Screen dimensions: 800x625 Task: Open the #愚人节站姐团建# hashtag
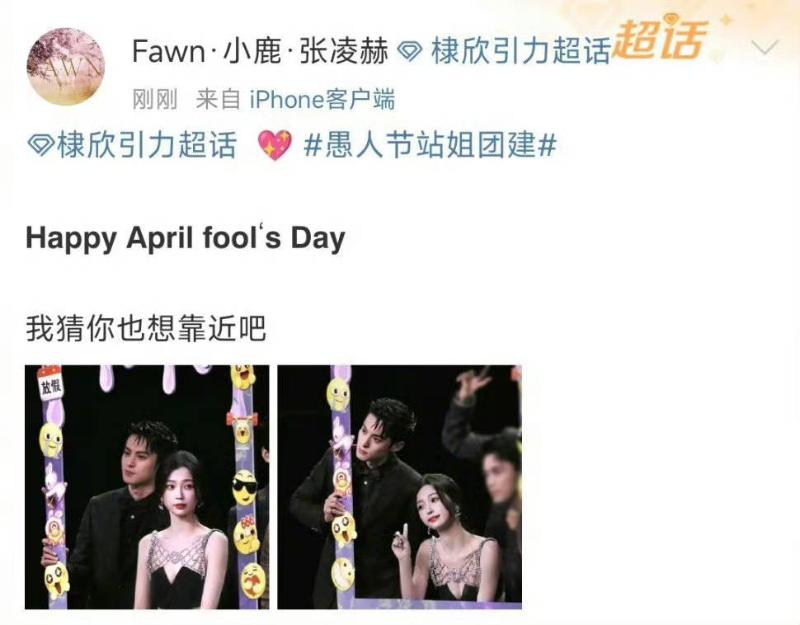[429, 145]
